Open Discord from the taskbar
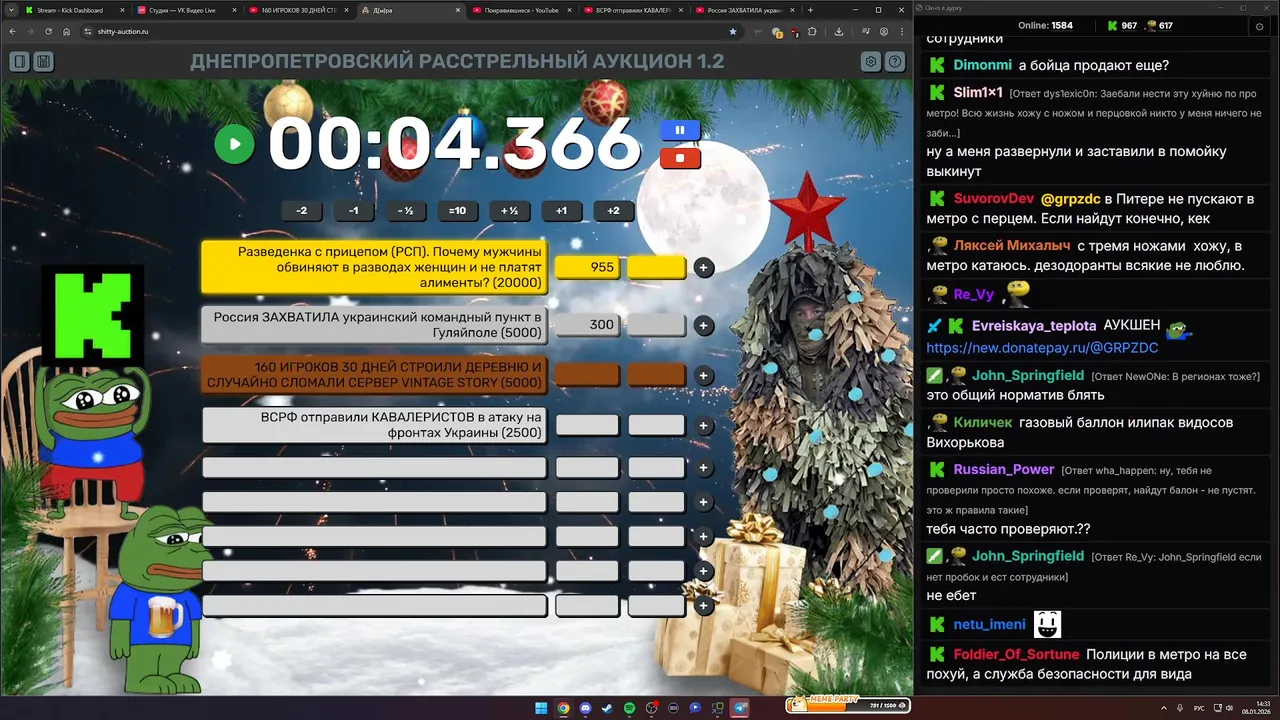This screenshot has width=1280, height=720. (585, 708)
